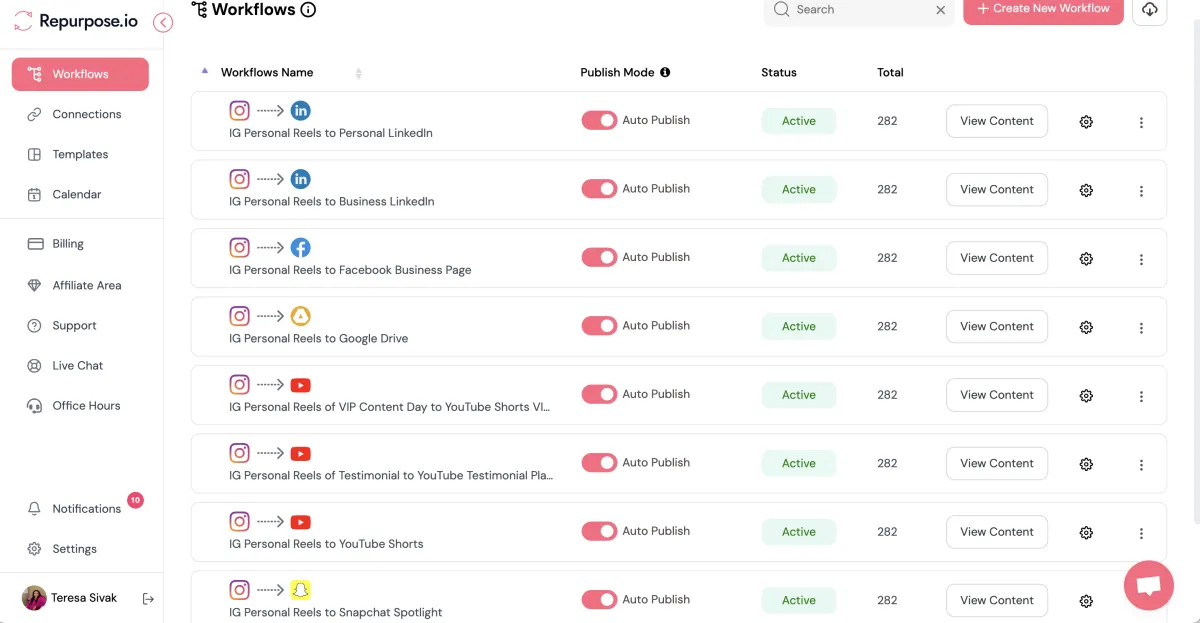Open settings gear for Business LinkedIn workflow
The image size is (1200, 623).
(1086, 190)
